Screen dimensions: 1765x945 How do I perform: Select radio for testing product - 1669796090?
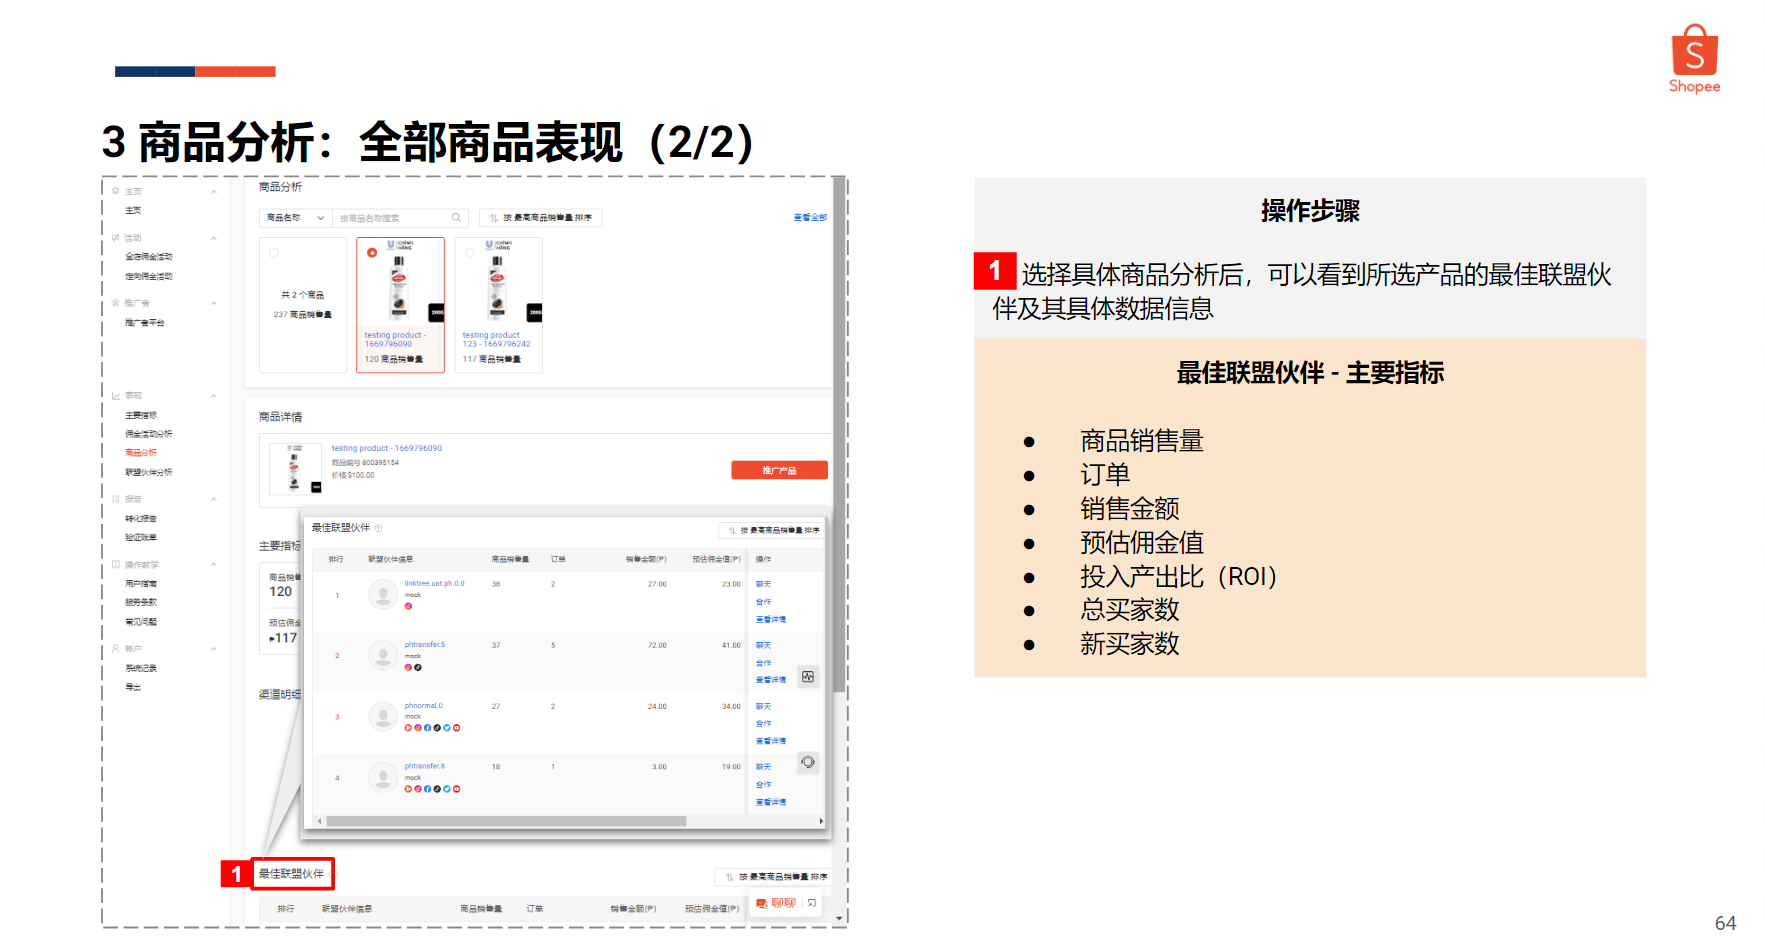pyautogui.click(x=372, y=253)
